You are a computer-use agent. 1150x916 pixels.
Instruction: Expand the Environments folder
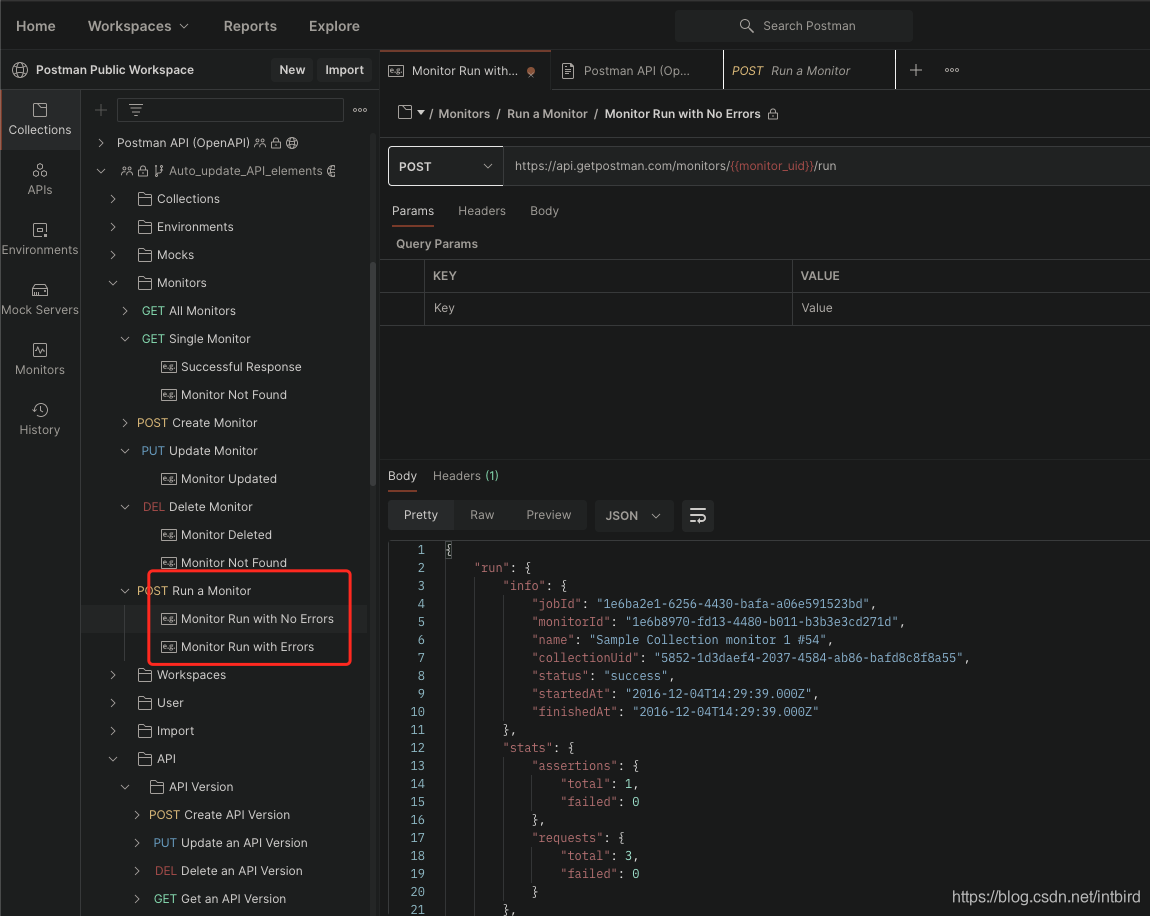click(113, 227)
